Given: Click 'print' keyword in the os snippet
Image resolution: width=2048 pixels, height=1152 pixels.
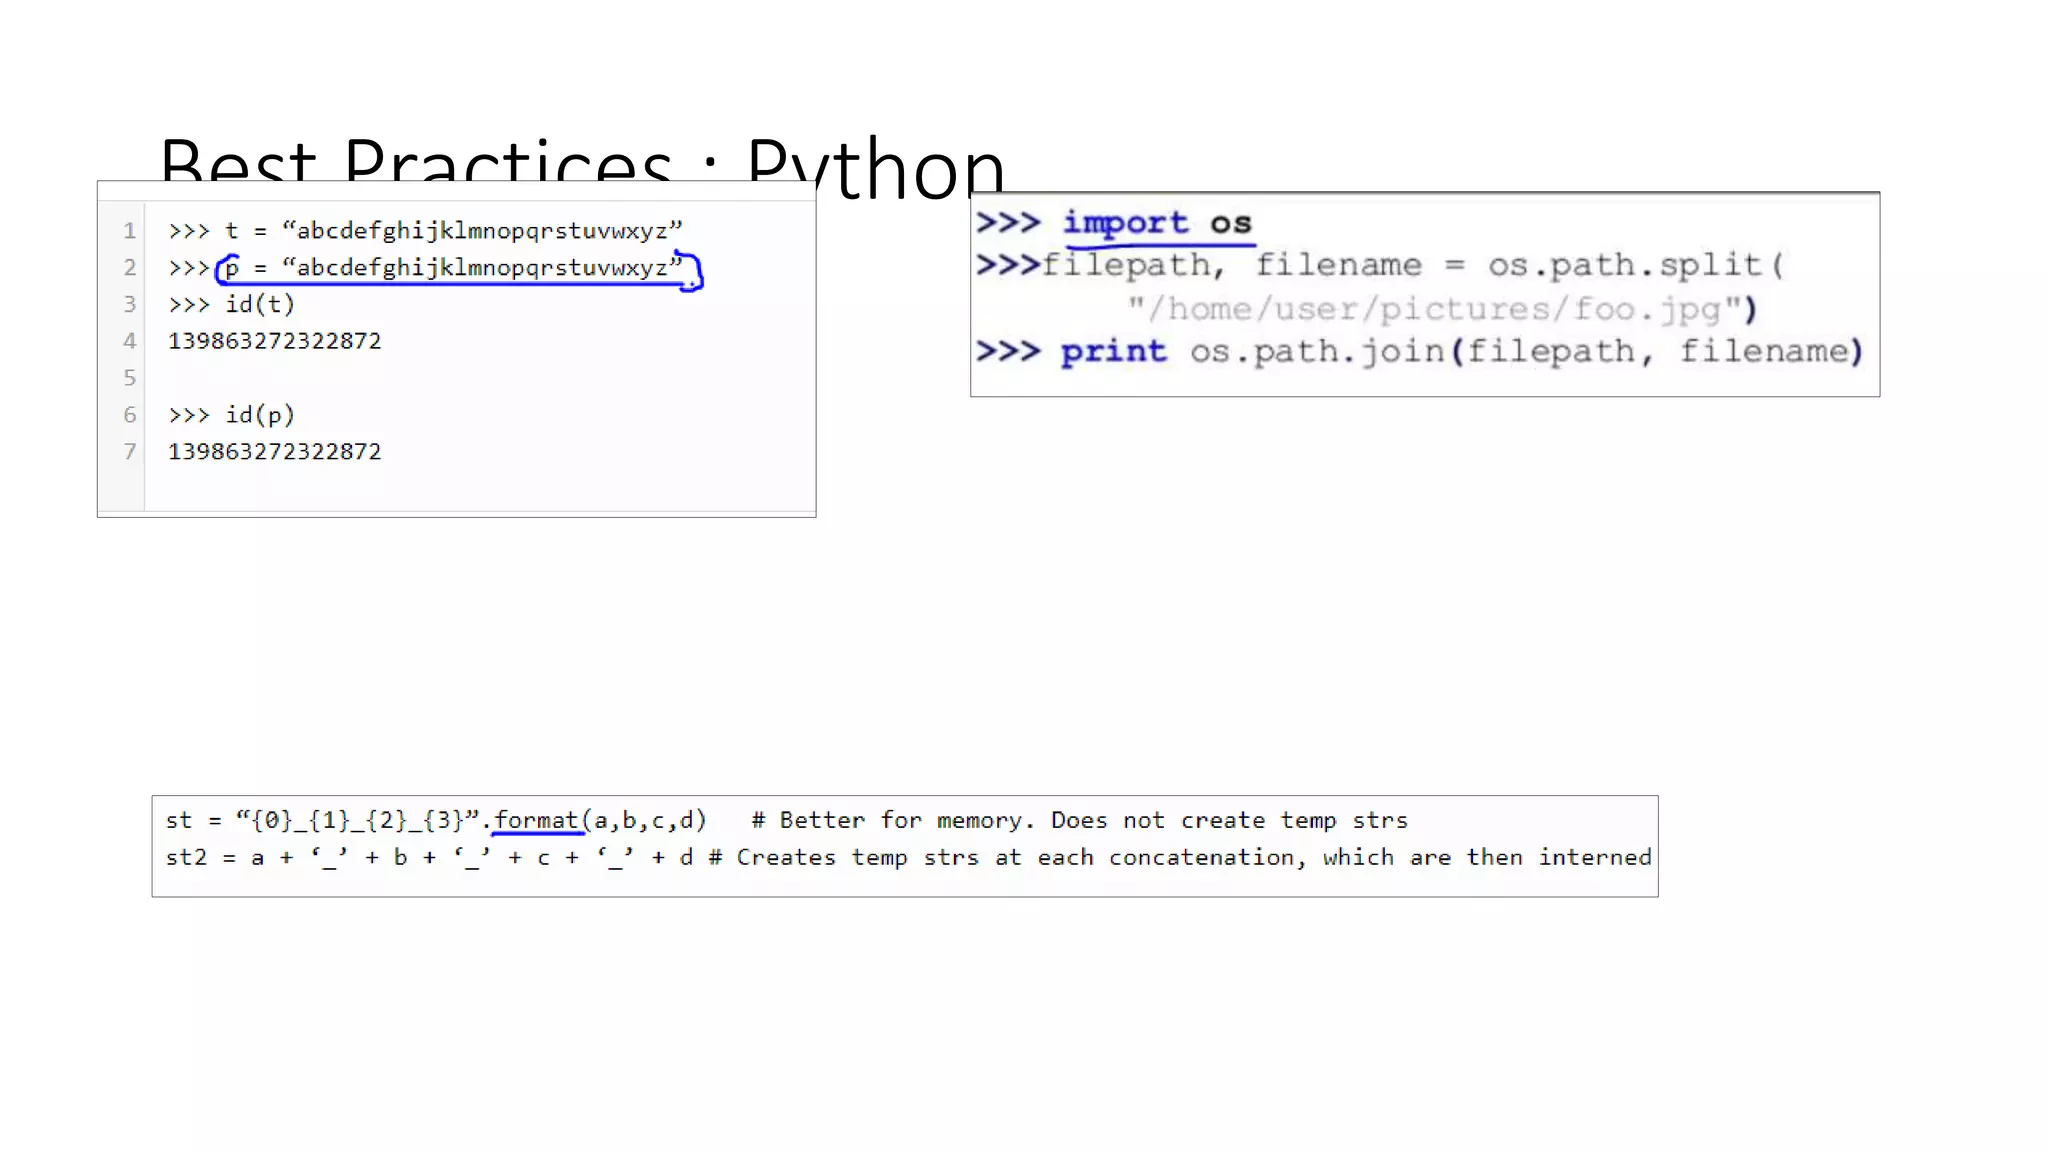Looking at the screenshot, I should [1113, 352].
